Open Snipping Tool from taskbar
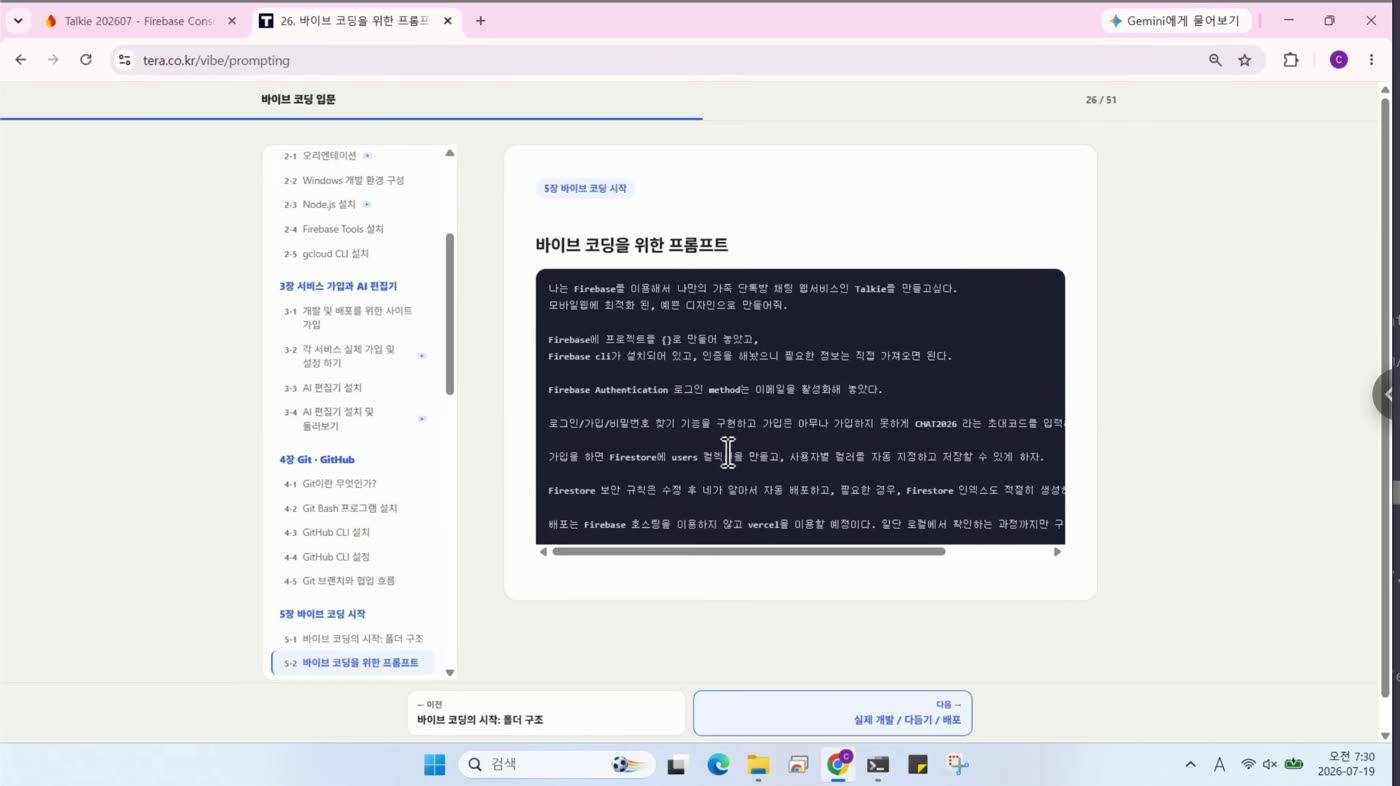The width and height of the screenshot is (1400, 786). click(x=958, y=765)
